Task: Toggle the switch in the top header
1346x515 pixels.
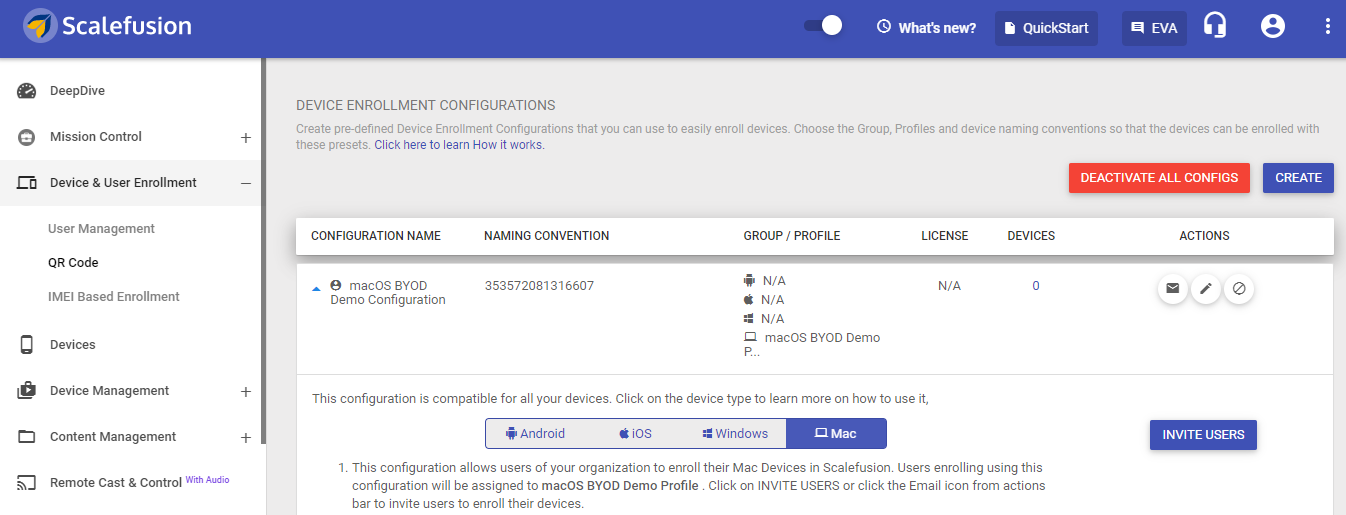Action: tap(823, 26)
